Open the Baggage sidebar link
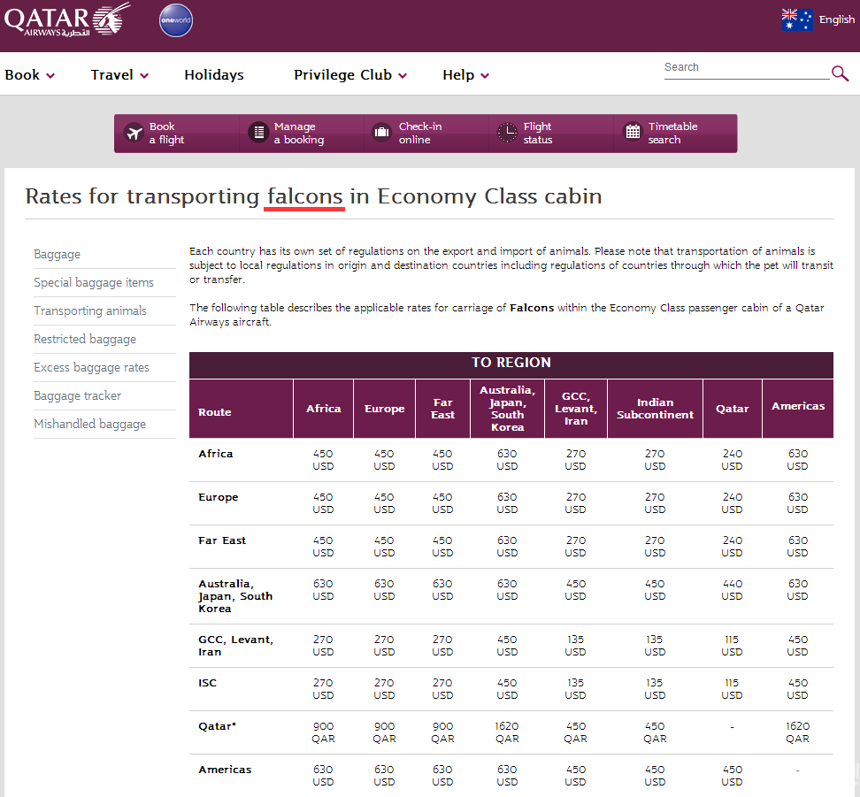Screen dimensions: 860x797 pos(57,255)
